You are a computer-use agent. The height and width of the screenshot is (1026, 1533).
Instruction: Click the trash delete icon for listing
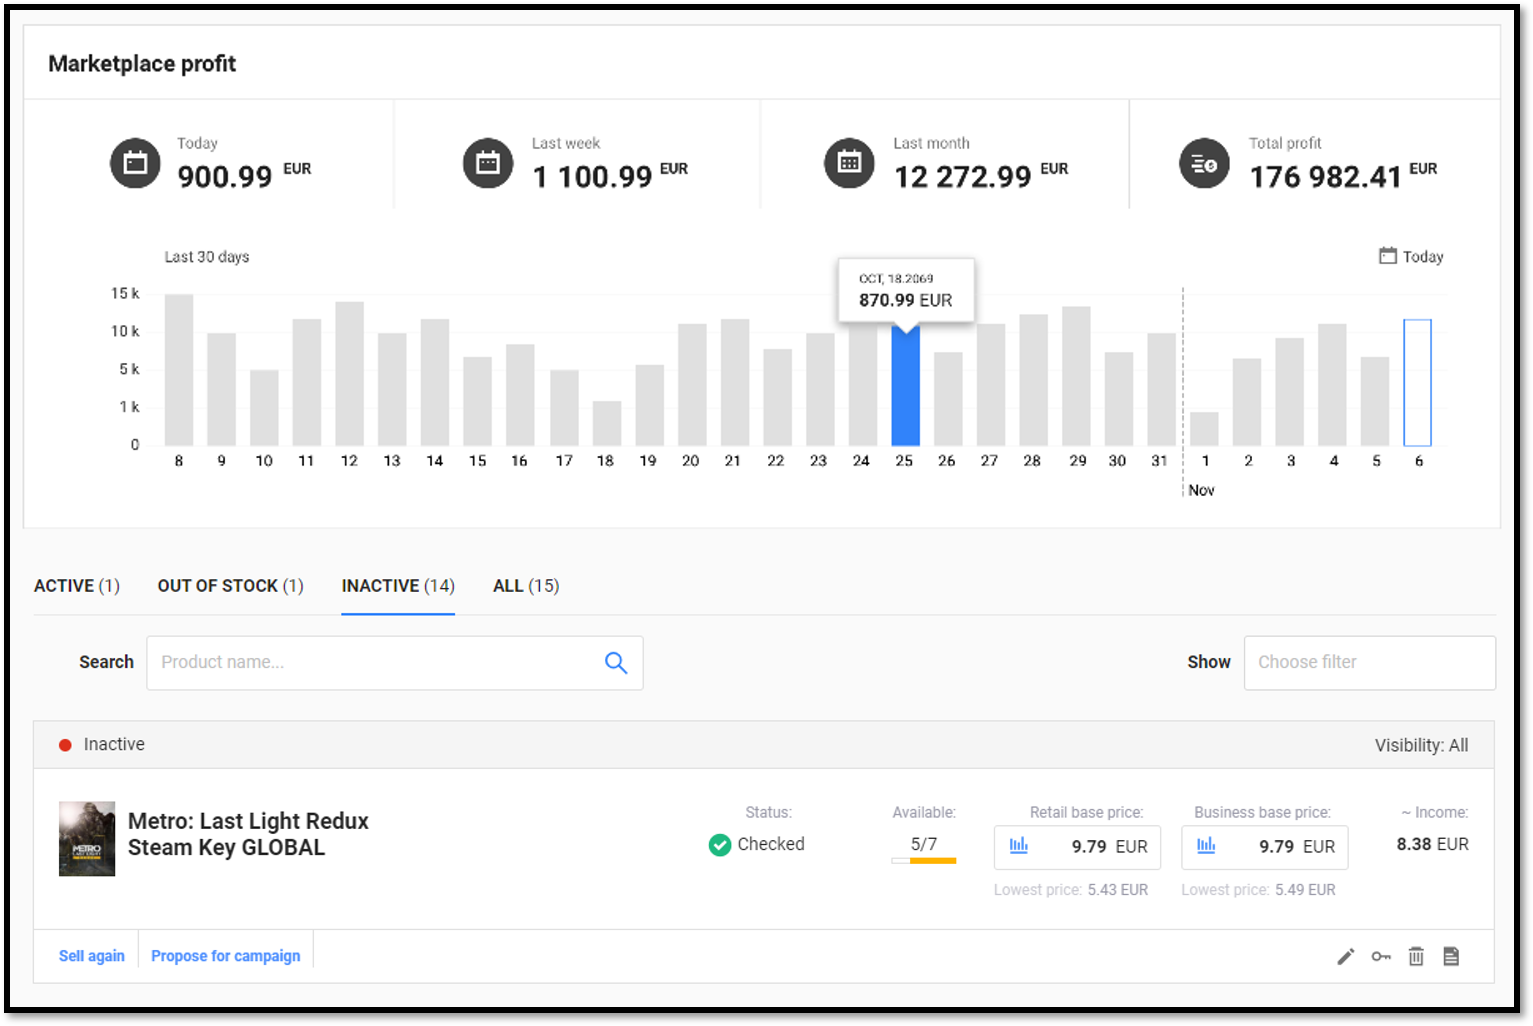pos(1416,957)
